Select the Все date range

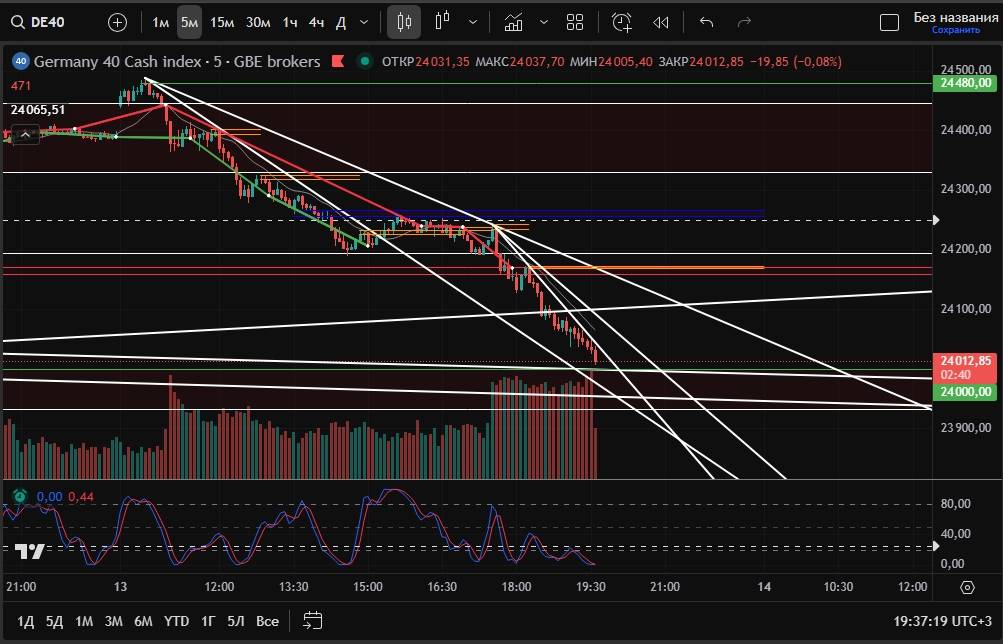click(267, 621)
